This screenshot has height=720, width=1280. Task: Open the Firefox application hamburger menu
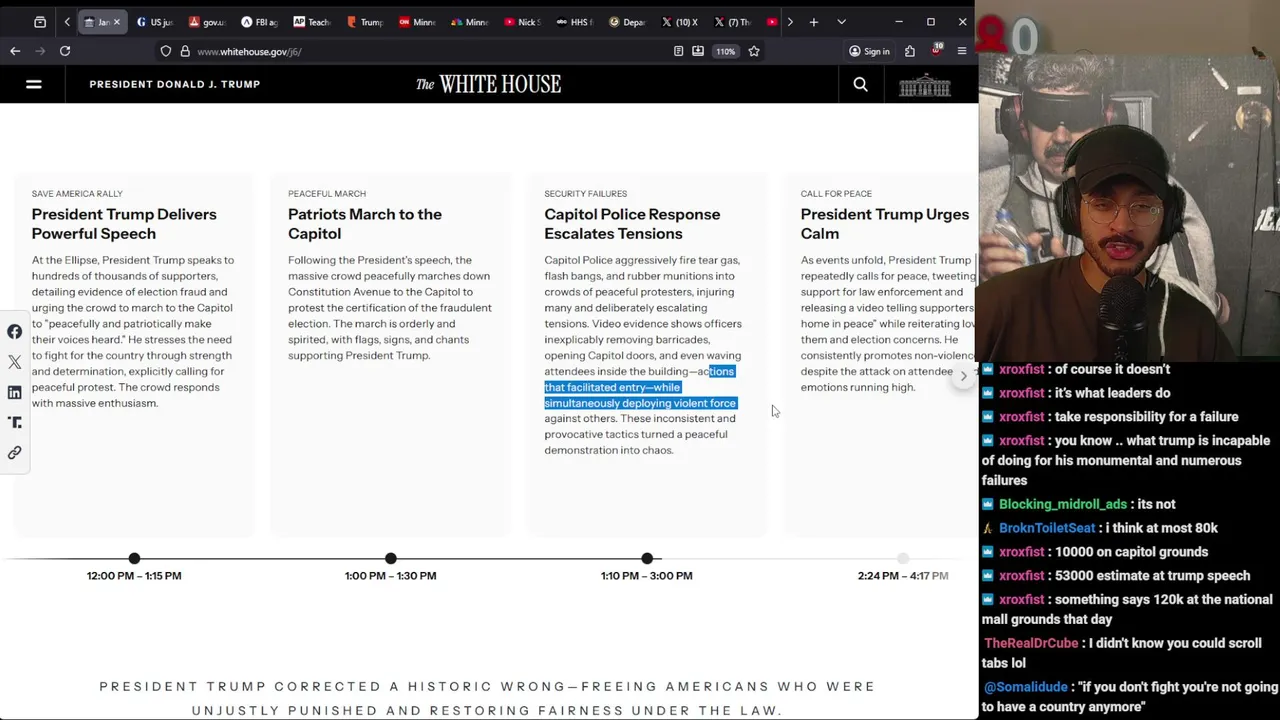962,51
